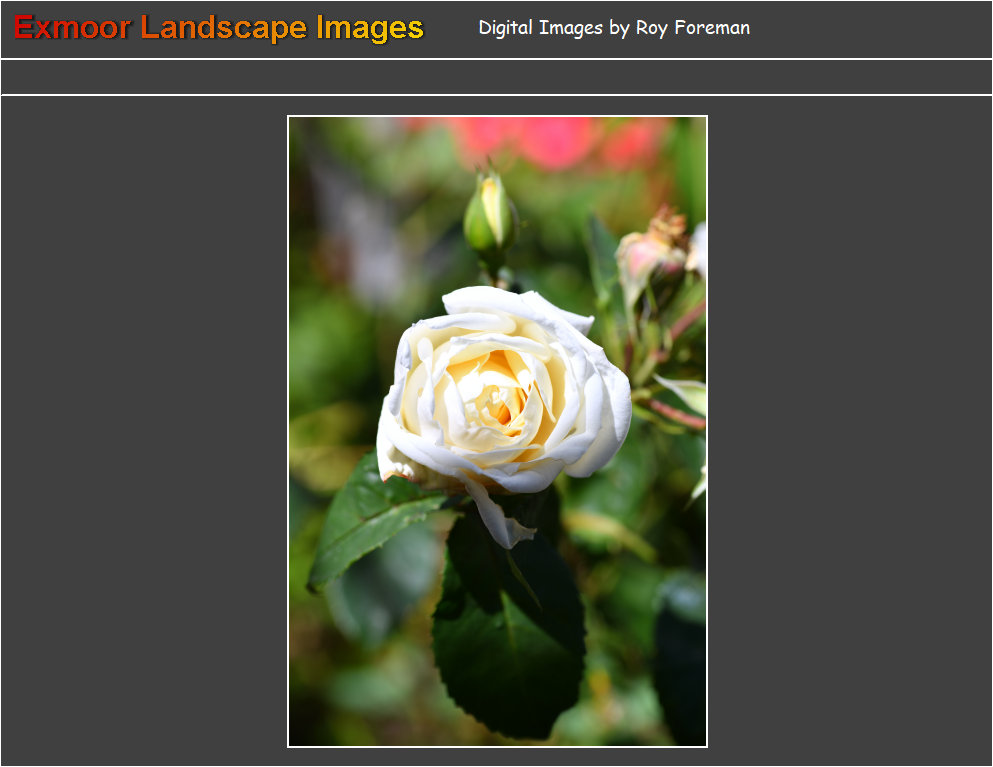Select the "Digital Images by Roy Foreman" text

613,28
